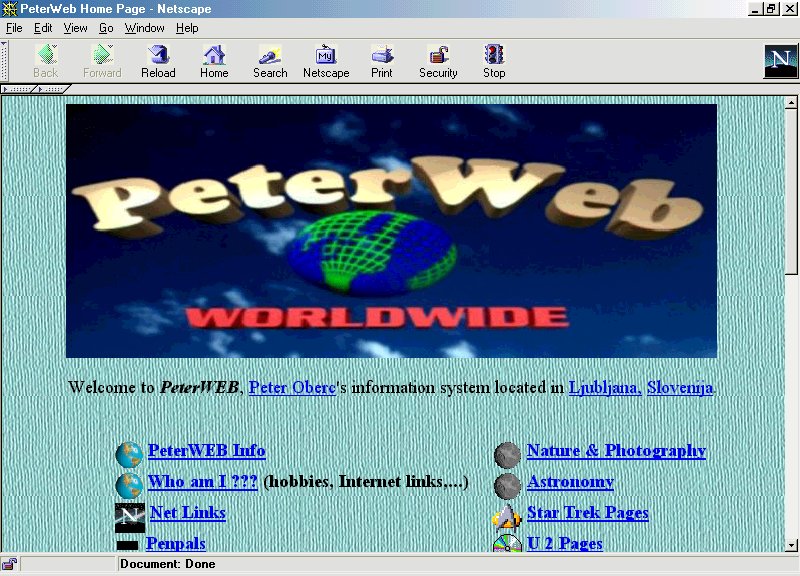Reload the current page
This screenshot has height=576, width=800.
point(158,61)
